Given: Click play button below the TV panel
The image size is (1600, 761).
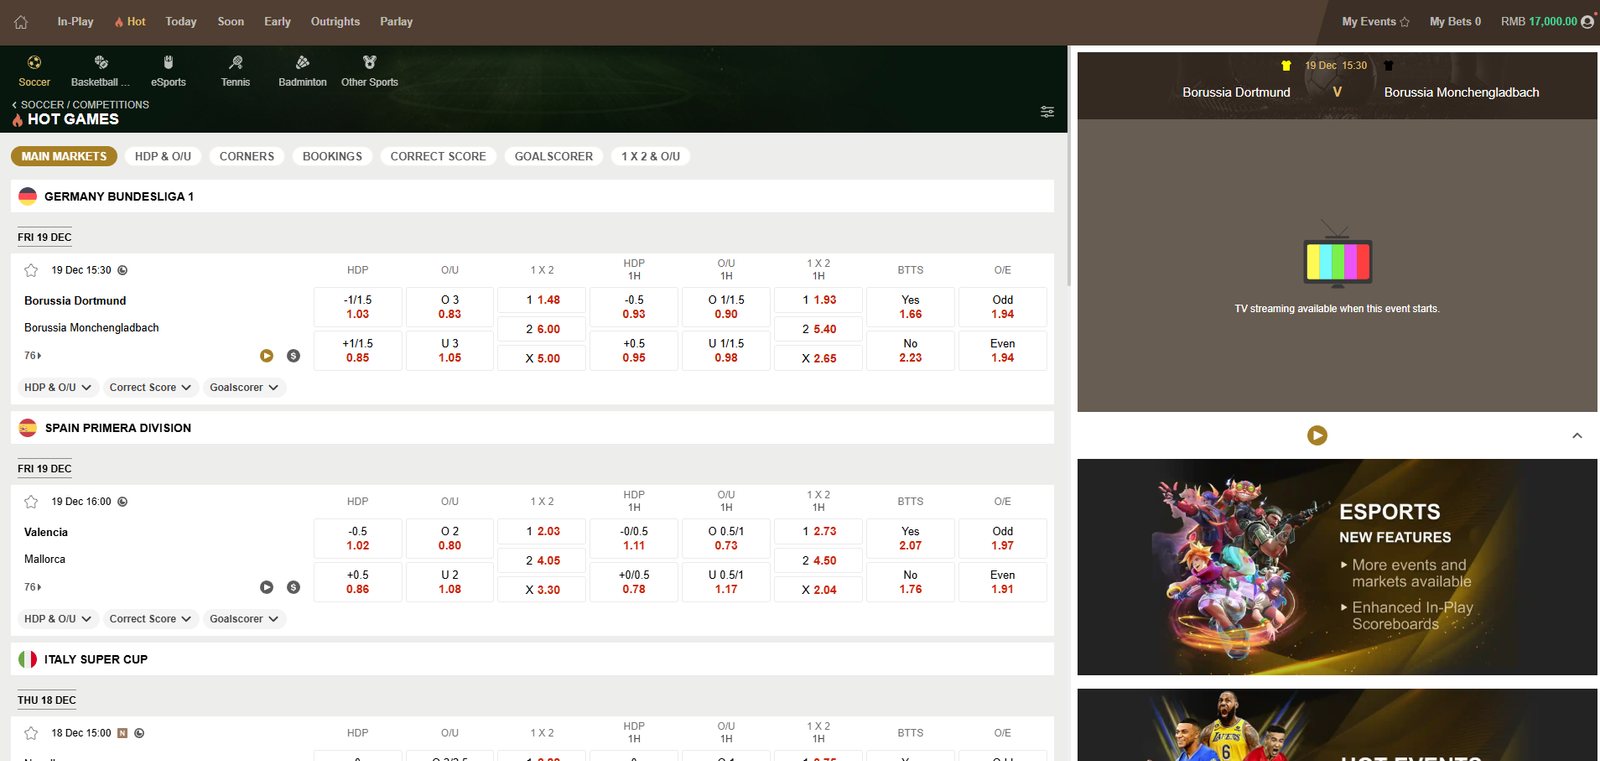Looking at the screenshot, I should (x=1317, y=435).
